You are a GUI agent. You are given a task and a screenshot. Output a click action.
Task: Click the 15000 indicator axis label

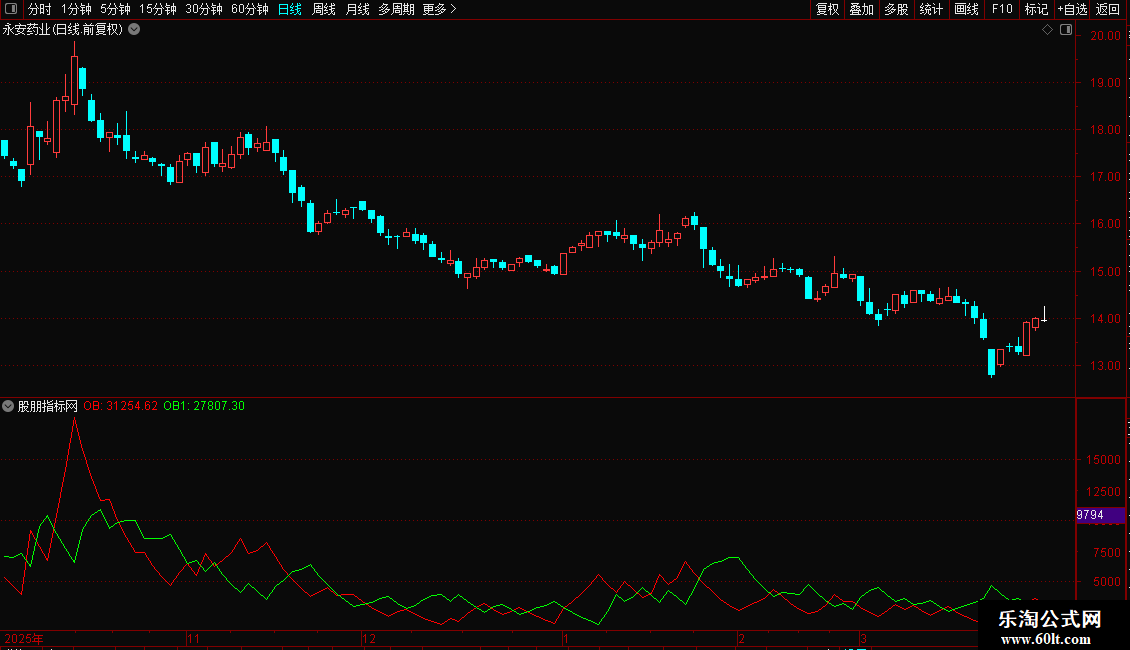[1103, 460]
